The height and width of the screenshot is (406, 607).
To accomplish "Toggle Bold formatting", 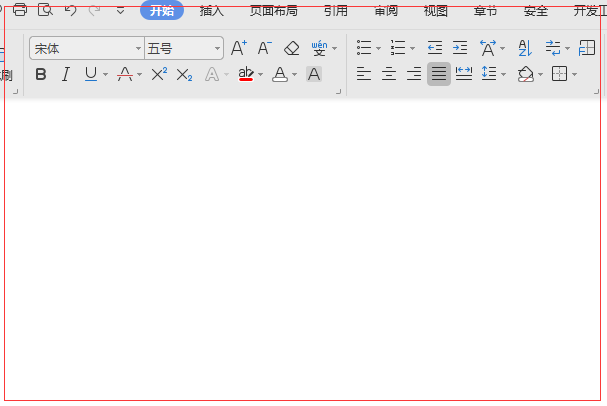I will [41, 74].
